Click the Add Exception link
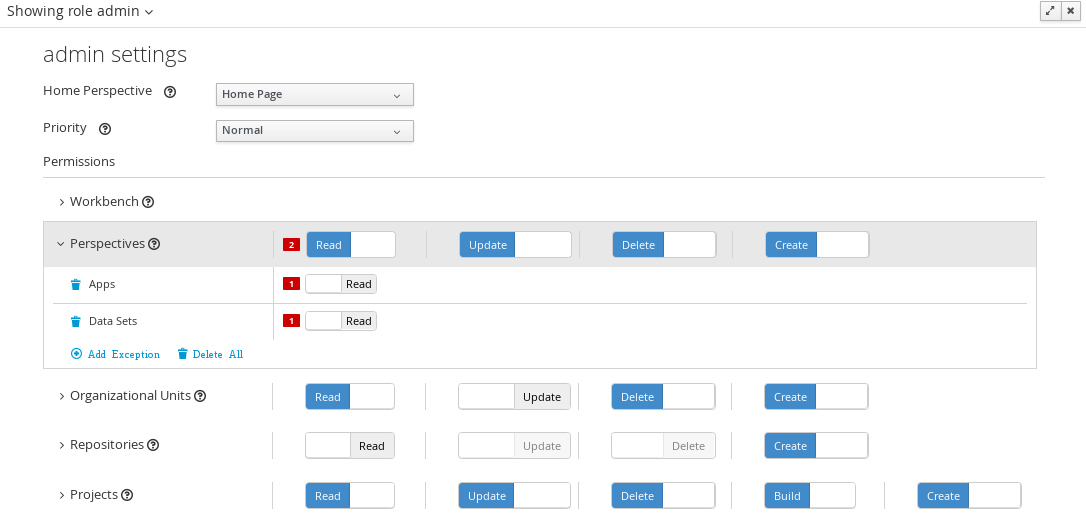Screen dimensions: 1086x529 click(x=115, y=354)
